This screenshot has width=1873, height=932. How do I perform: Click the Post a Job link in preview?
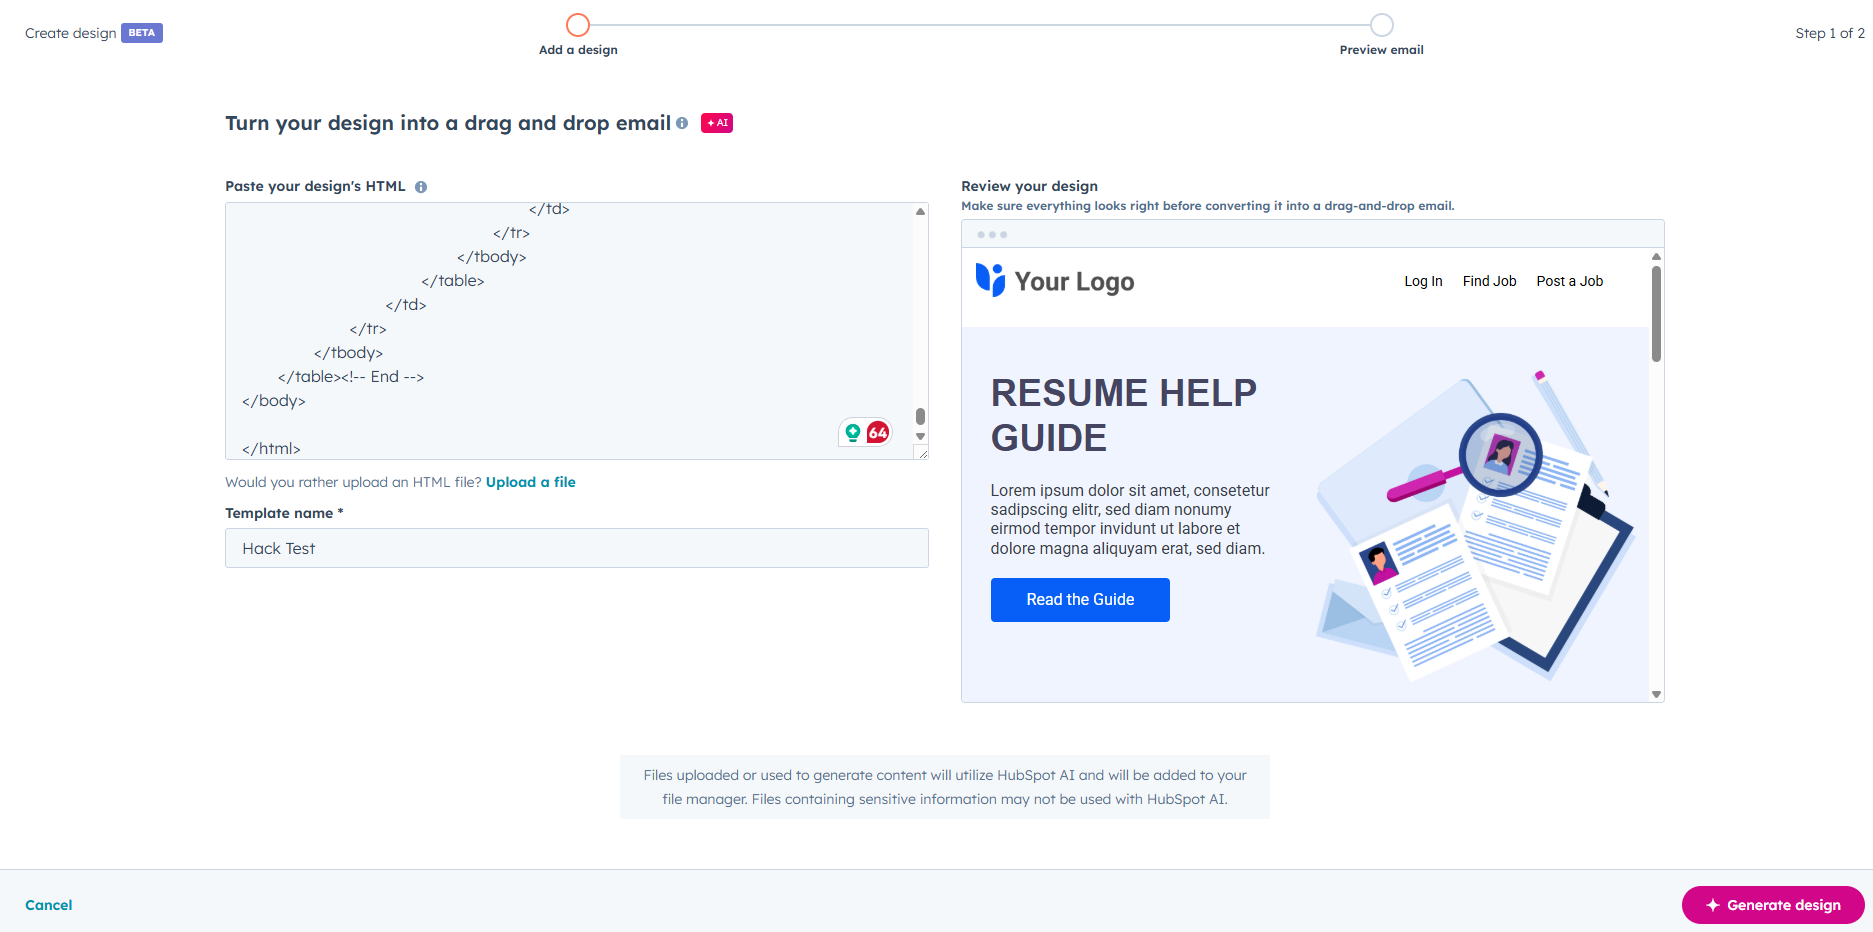[1569, 281]
